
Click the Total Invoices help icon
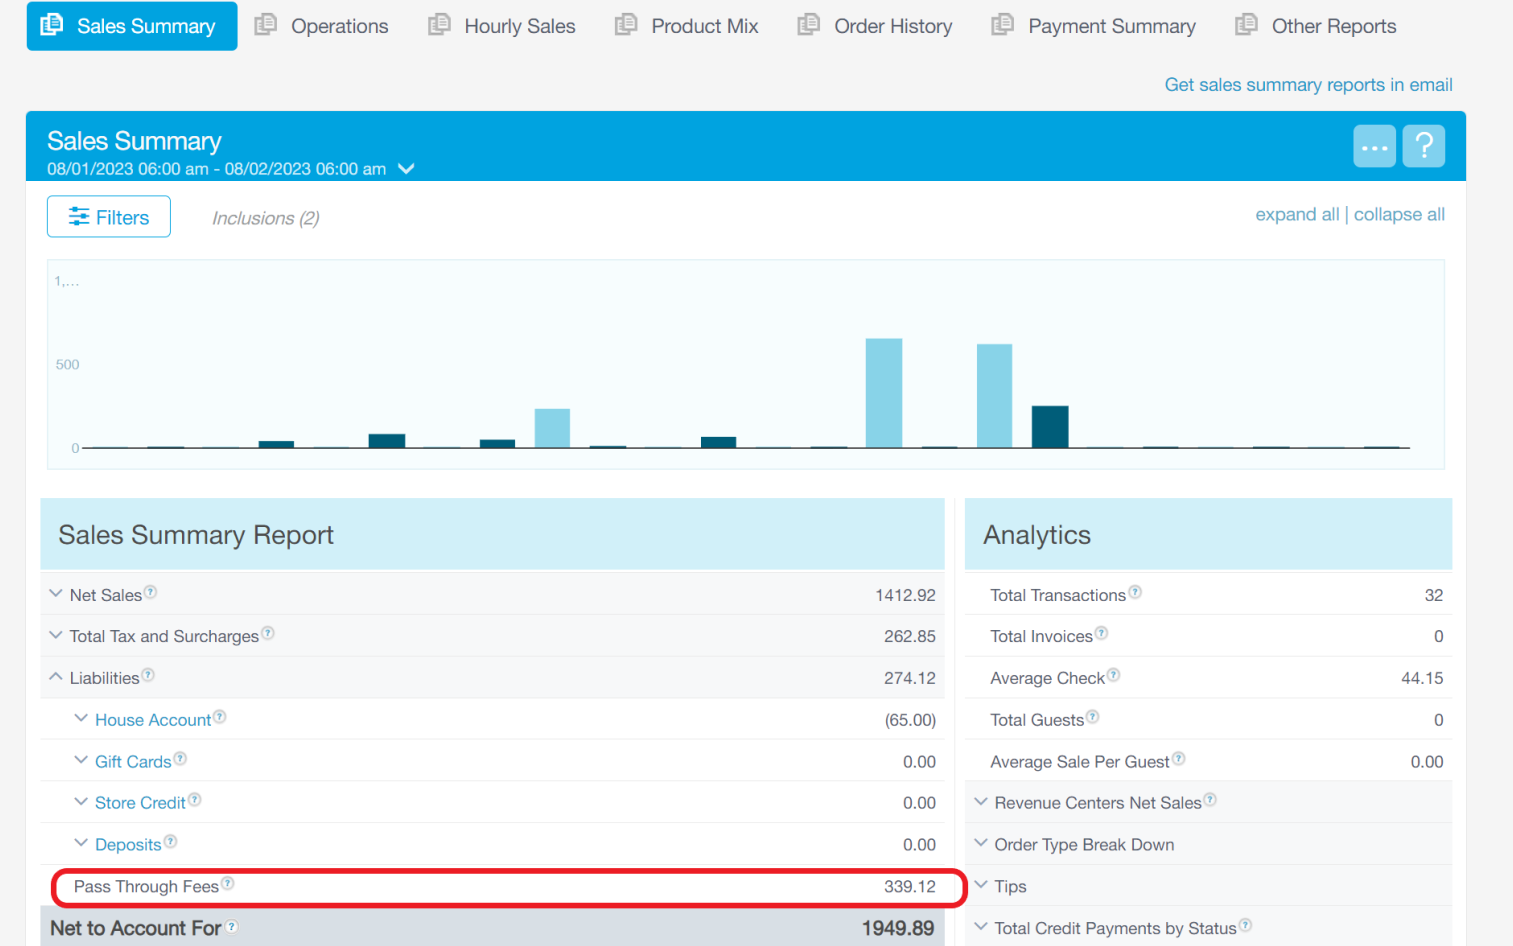tap(1101, 633)
